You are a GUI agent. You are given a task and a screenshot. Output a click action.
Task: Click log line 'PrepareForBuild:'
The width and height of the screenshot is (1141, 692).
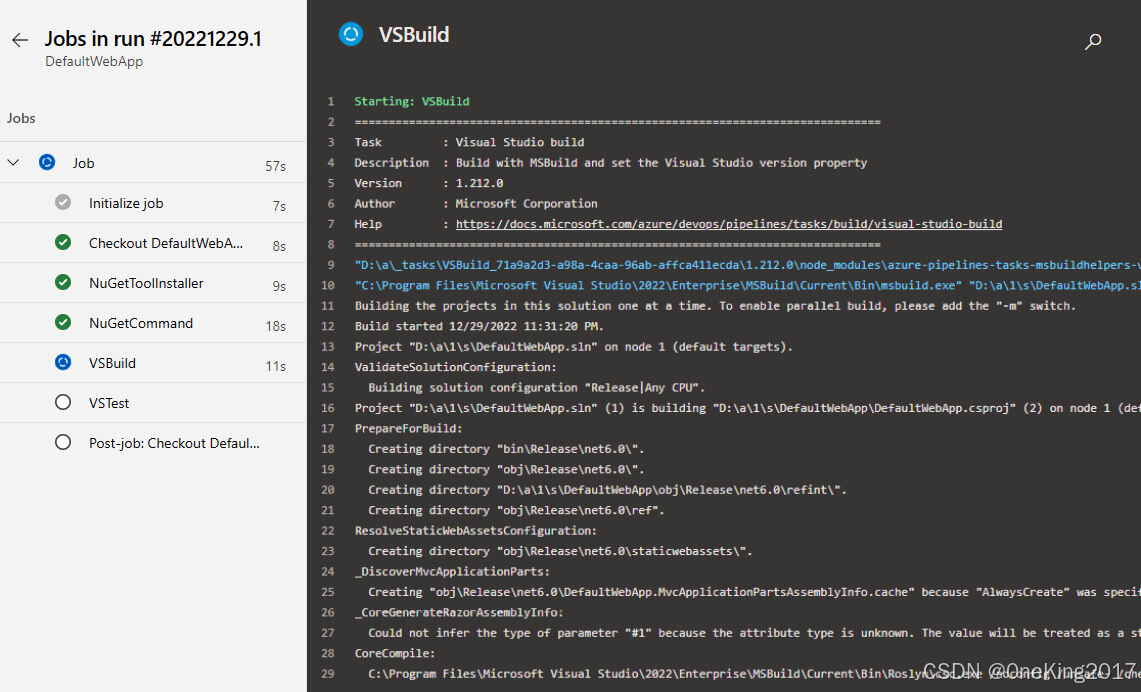point(408,429)
